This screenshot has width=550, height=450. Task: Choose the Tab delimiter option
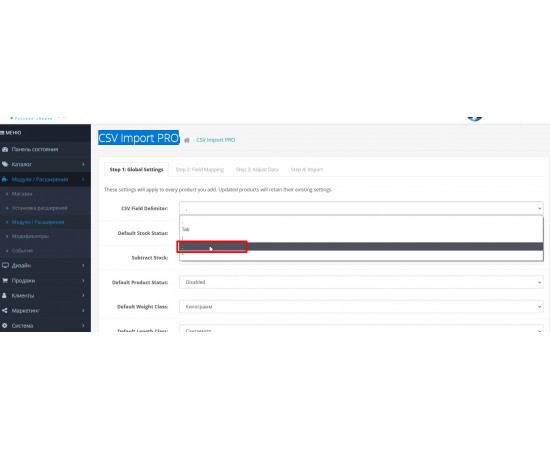coord(361,229)
